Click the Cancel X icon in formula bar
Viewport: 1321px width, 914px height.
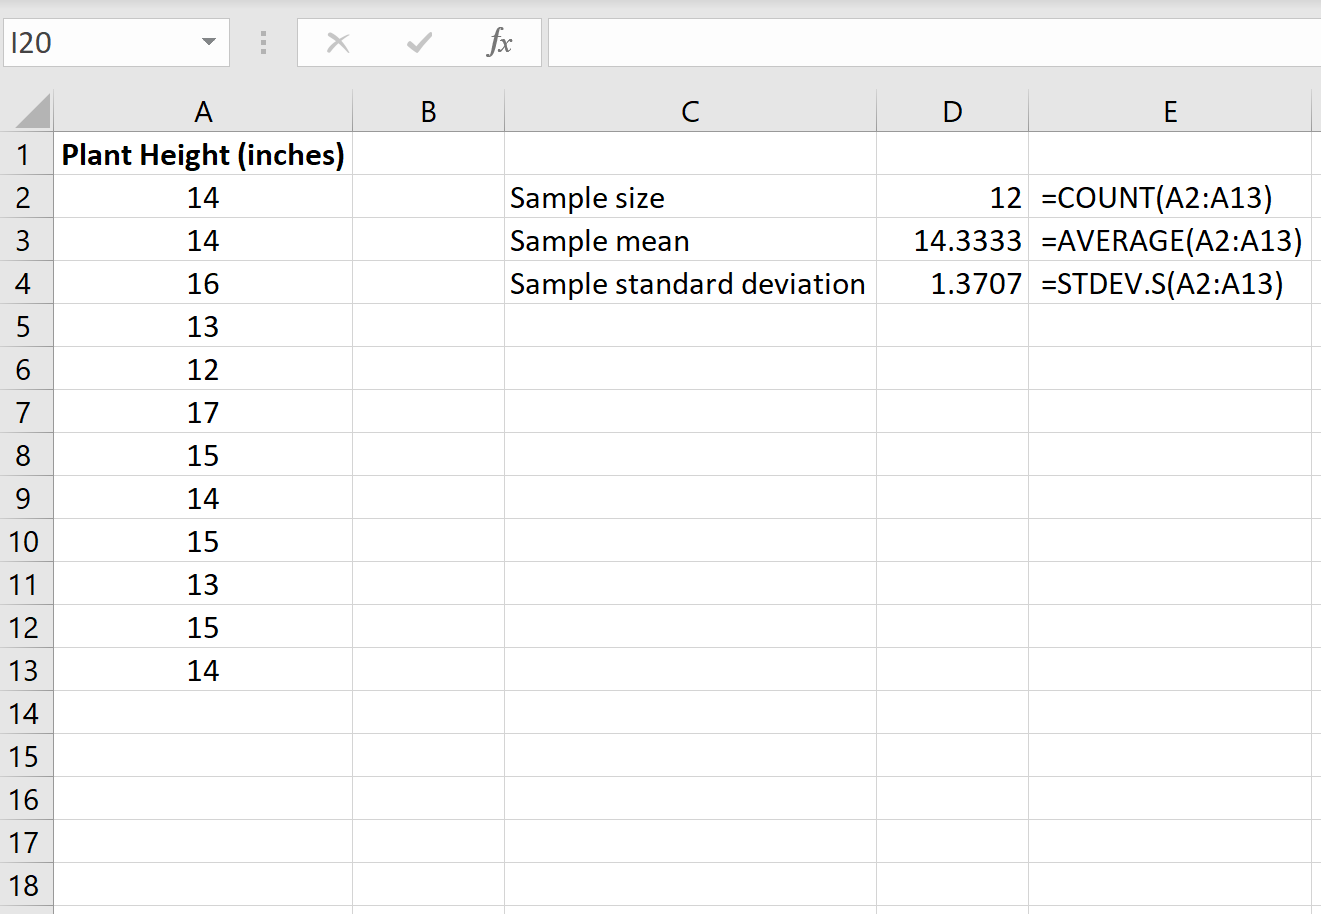pos(338,43)
